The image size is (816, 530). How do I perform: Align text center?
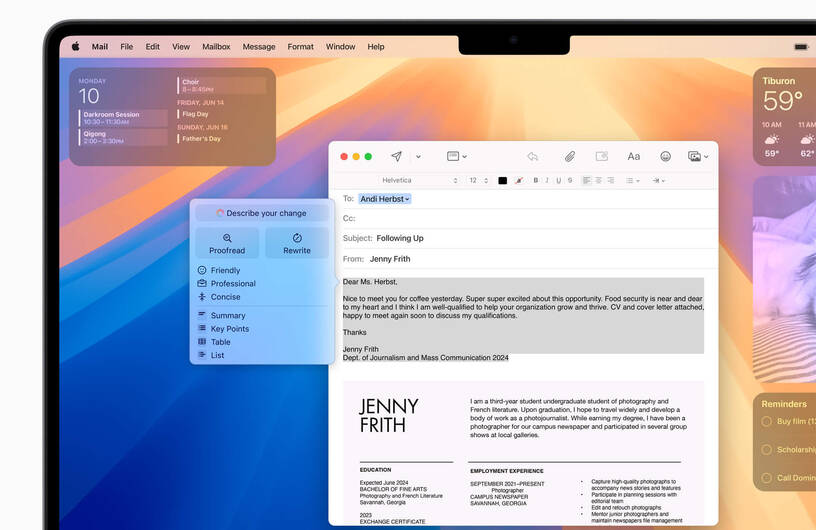click(x=598, y=180)
